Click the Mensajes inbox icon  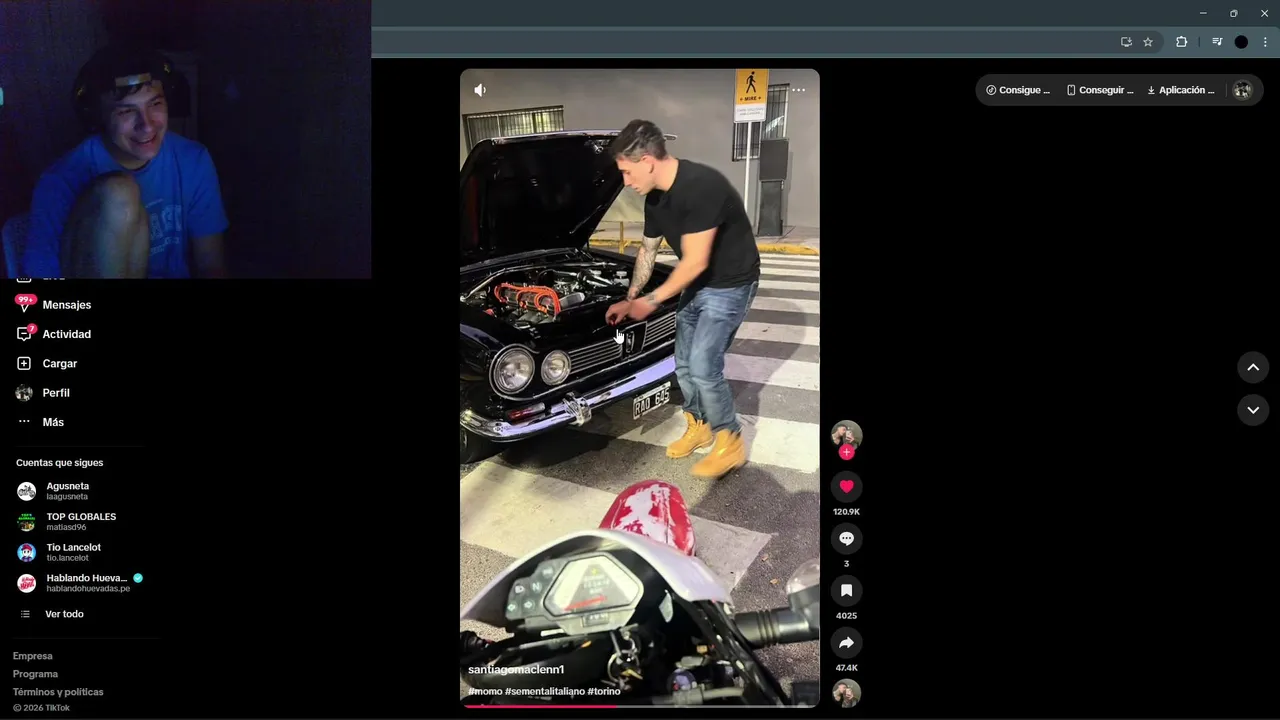(x=24, y=304)
